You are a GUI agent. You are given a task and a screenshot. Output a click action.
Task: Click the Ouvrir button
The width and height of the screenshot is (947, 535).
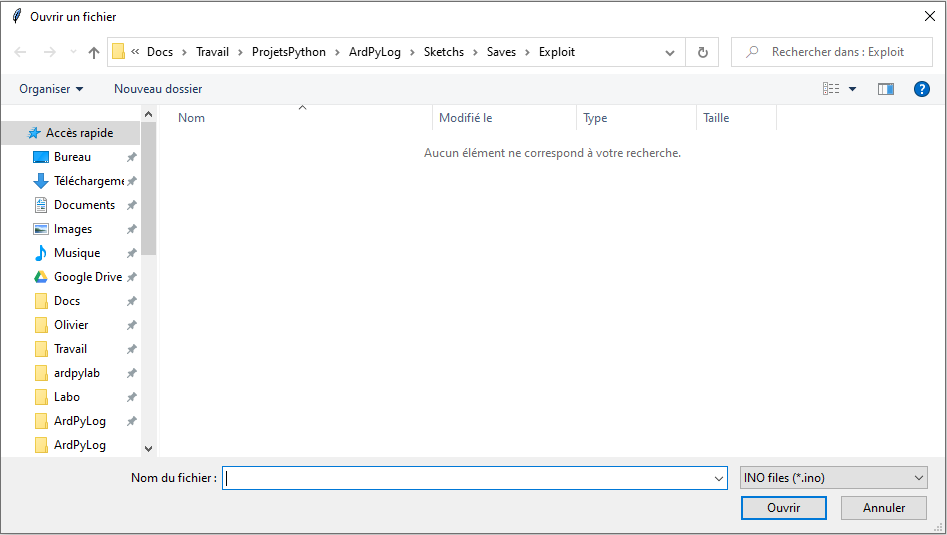pyautogui.click(x=783, y=508)
